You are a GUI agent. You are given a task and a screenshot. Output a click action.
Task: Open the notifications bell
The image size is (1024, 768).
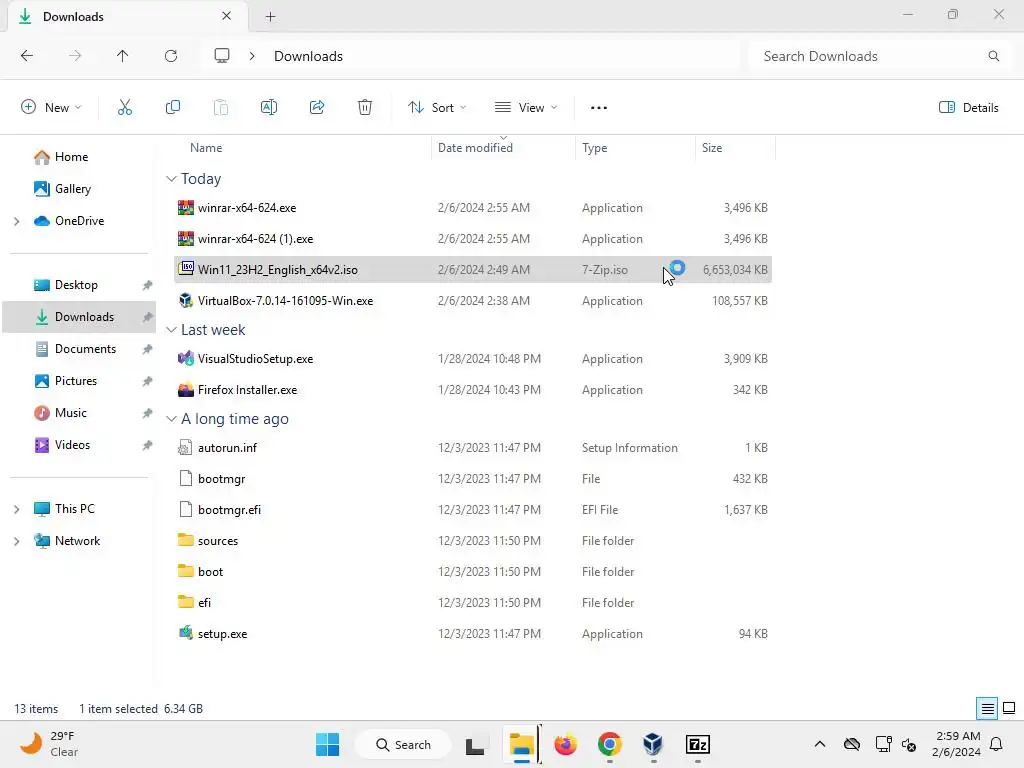[x=997, y=744]
